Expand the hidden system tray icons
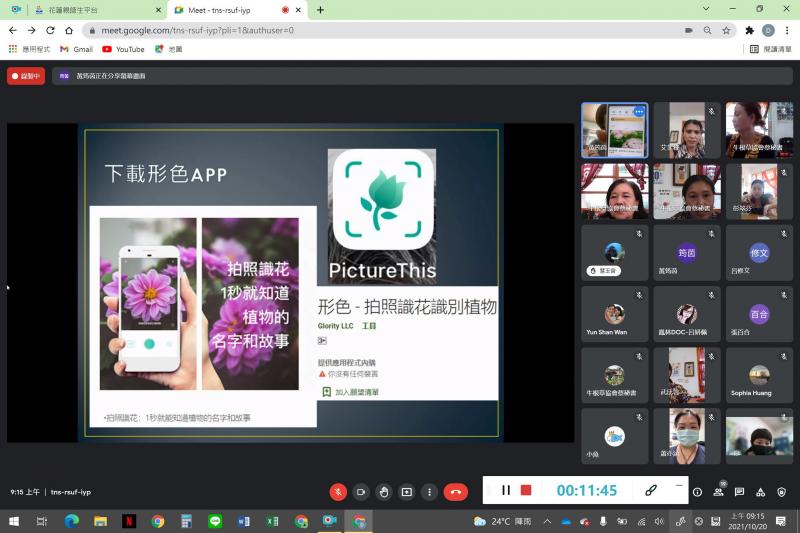Image resolution: width=800 pixels, height=533 pixels. coord(547,521)
